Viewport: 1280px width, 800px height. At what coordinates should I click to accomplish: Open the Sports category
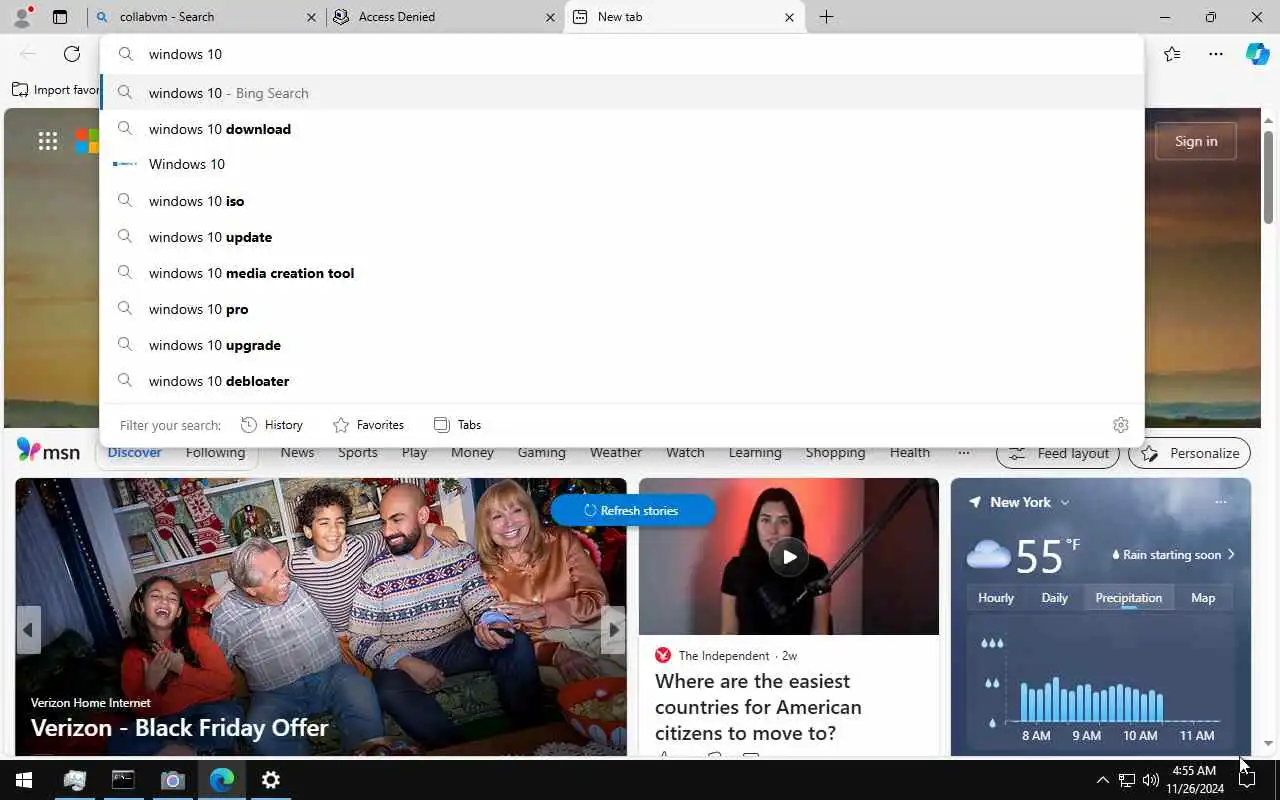point(358,452)
